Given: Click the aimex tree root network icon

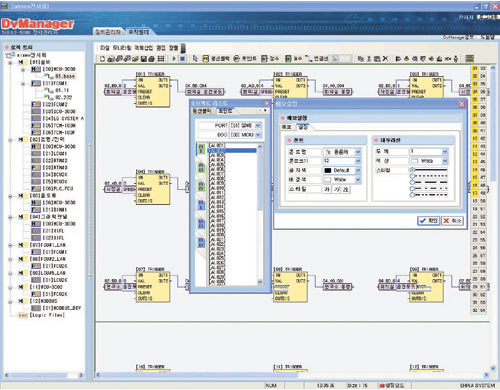Looking at the screenshot, I should [x=10, y=55].
